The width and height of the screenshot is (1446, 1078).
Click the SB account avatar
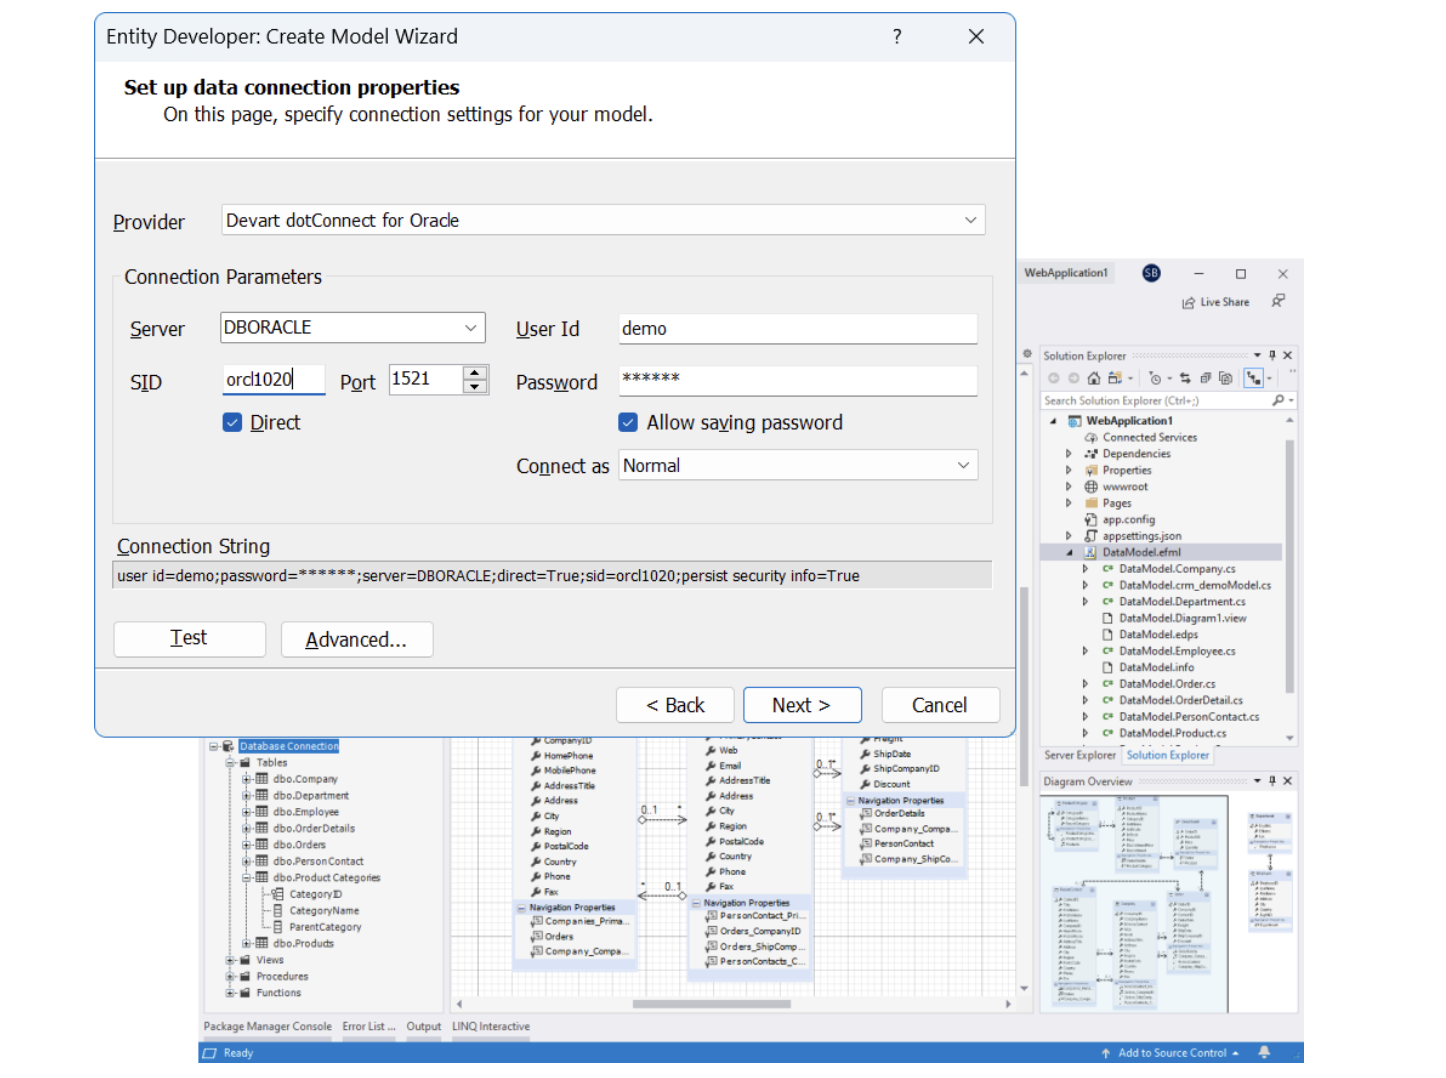pyautogui.click(x=1151, y=273)
